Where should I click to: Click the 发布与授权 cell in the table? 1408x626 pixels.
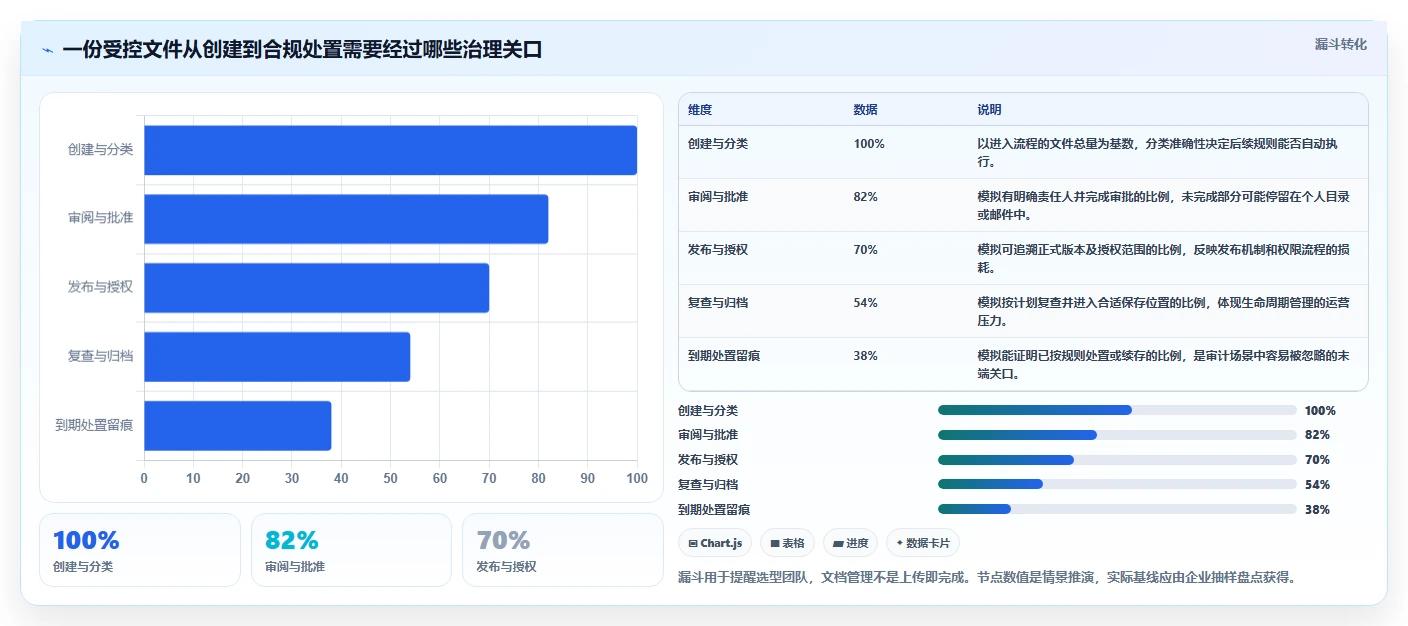tap(718, 250)
